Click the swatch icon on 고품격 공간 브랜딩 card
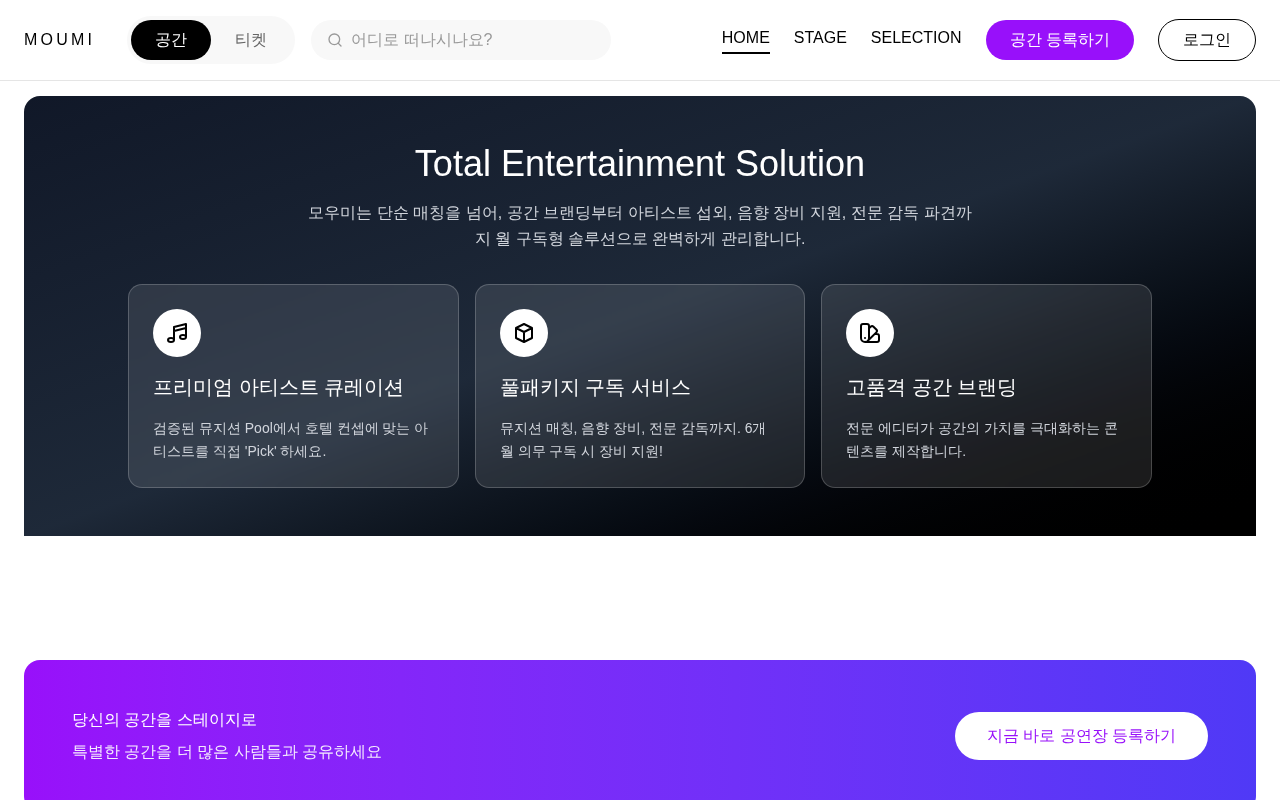The width and height of the screenshot is (1280, 800). coord(870,333)
